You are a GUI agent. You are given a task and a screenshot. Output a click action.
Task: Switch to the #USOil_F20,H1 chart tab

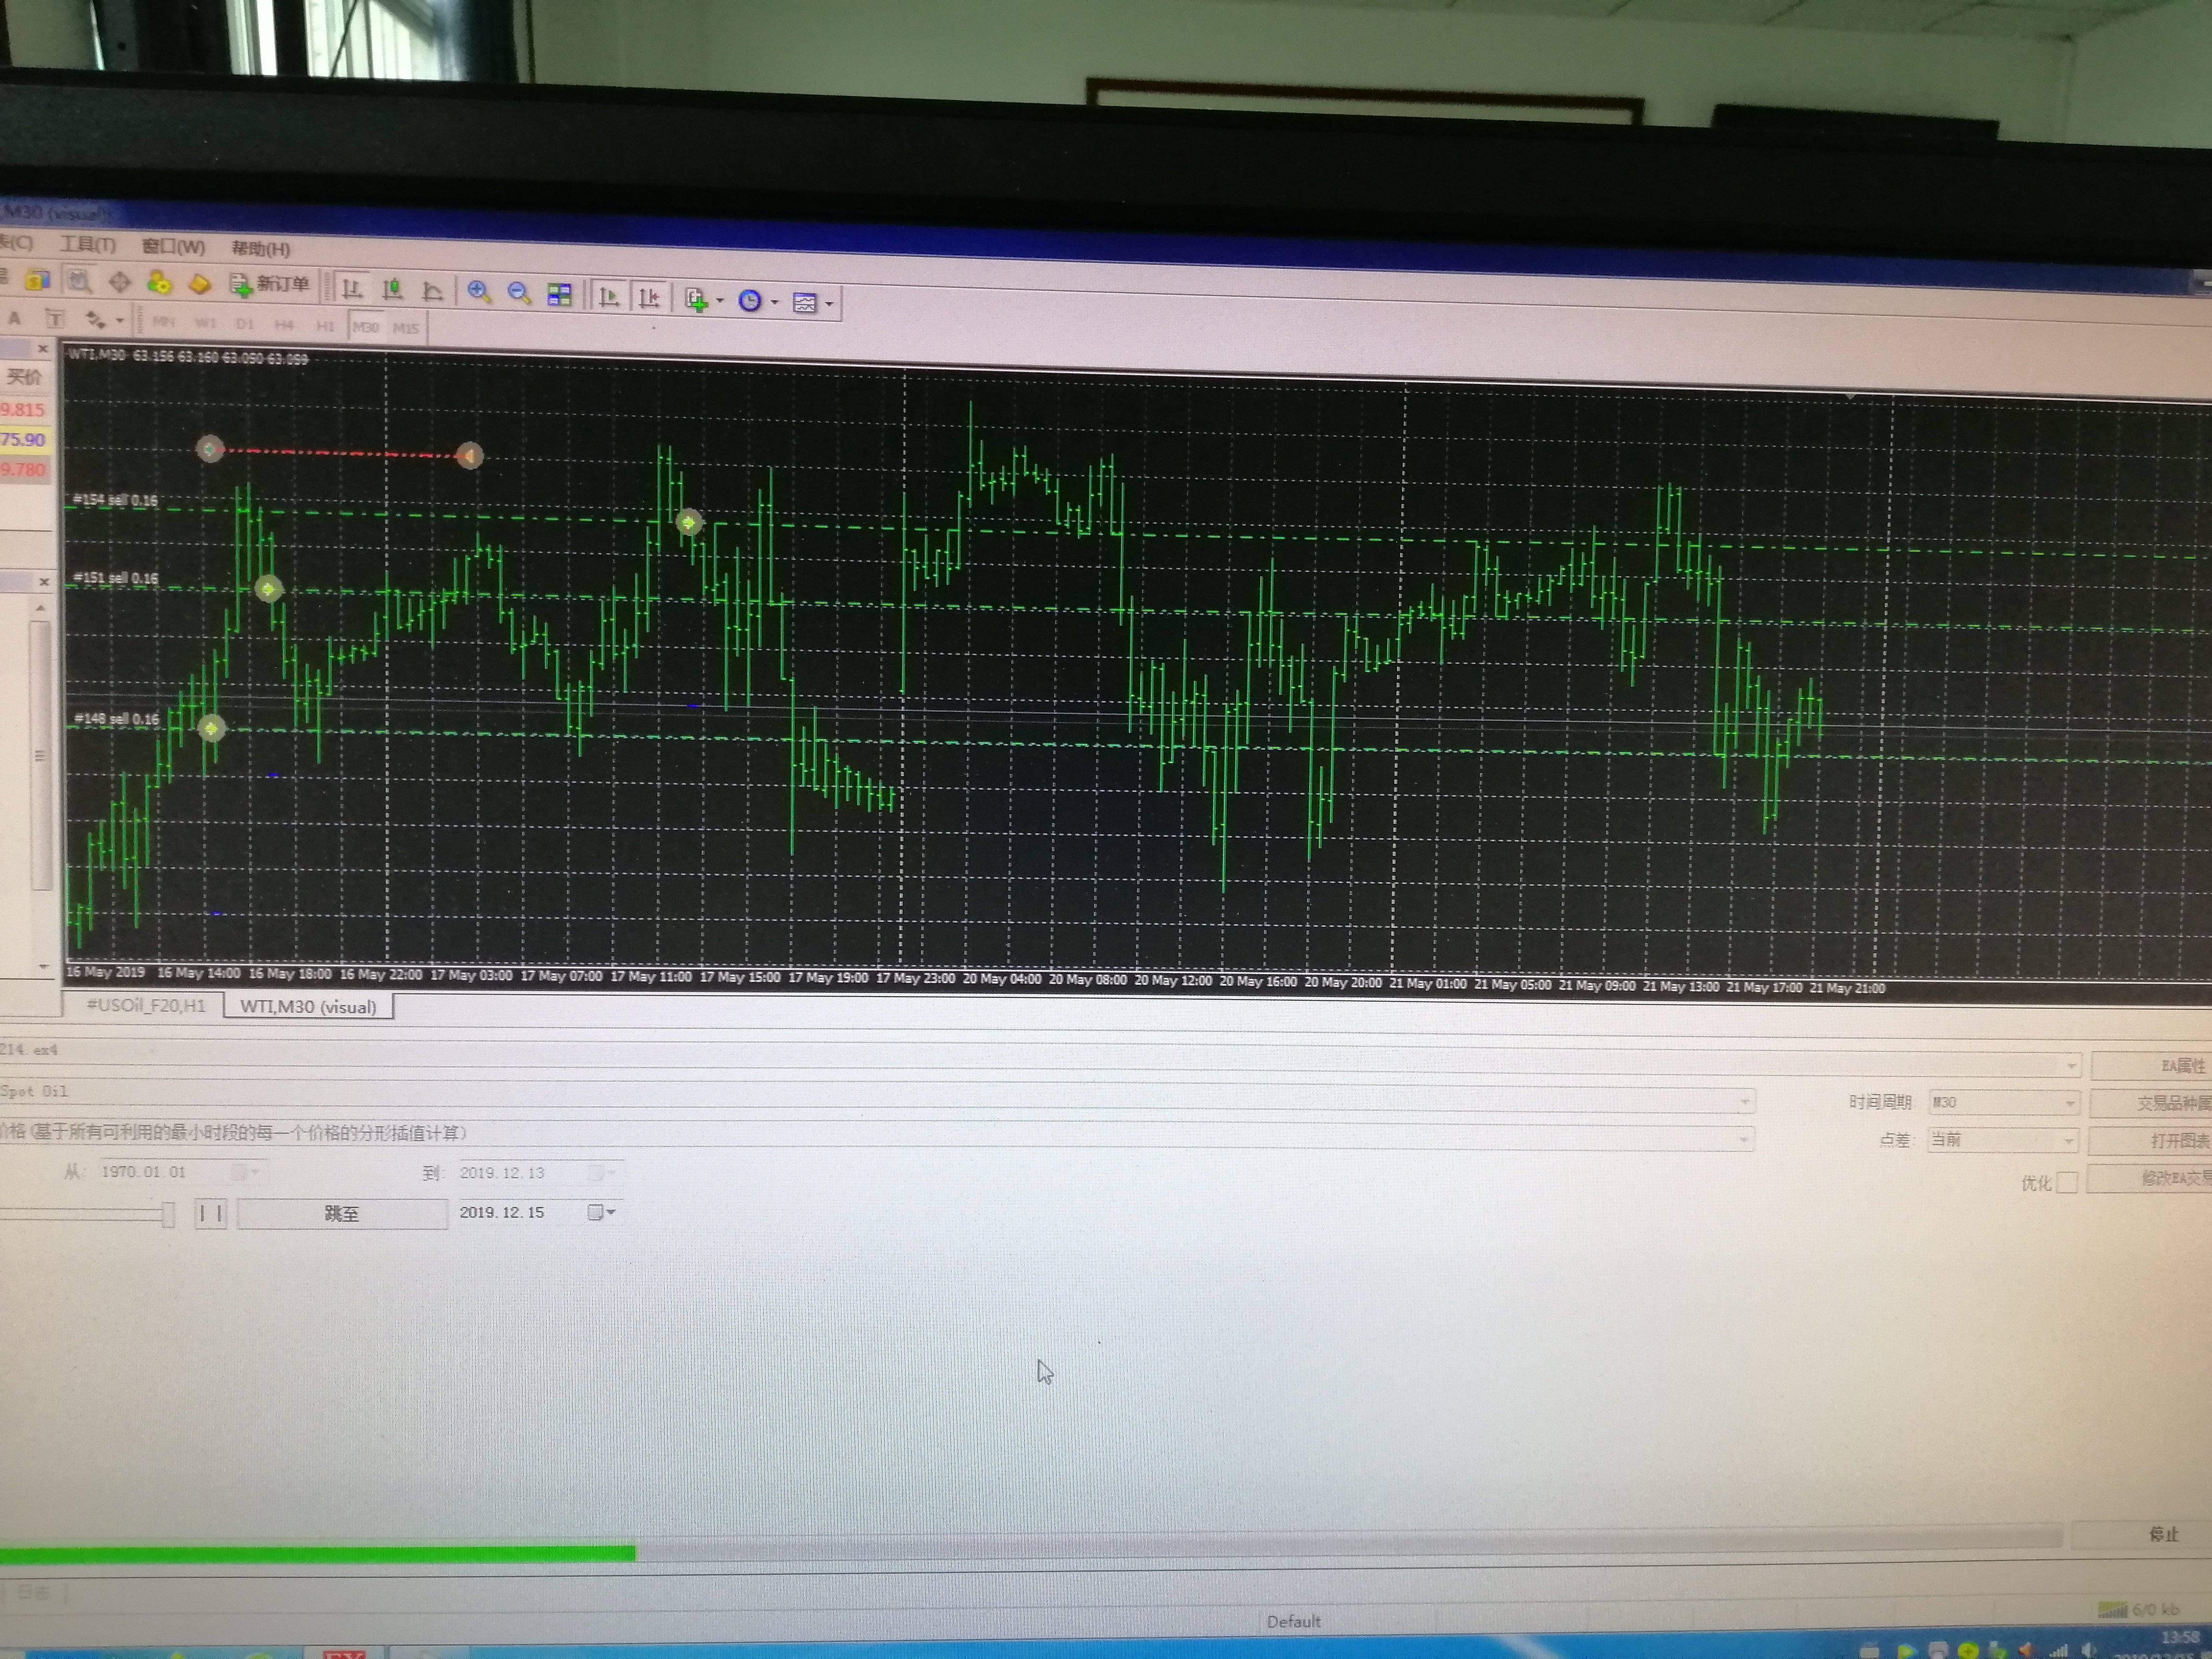point(146,1005)
